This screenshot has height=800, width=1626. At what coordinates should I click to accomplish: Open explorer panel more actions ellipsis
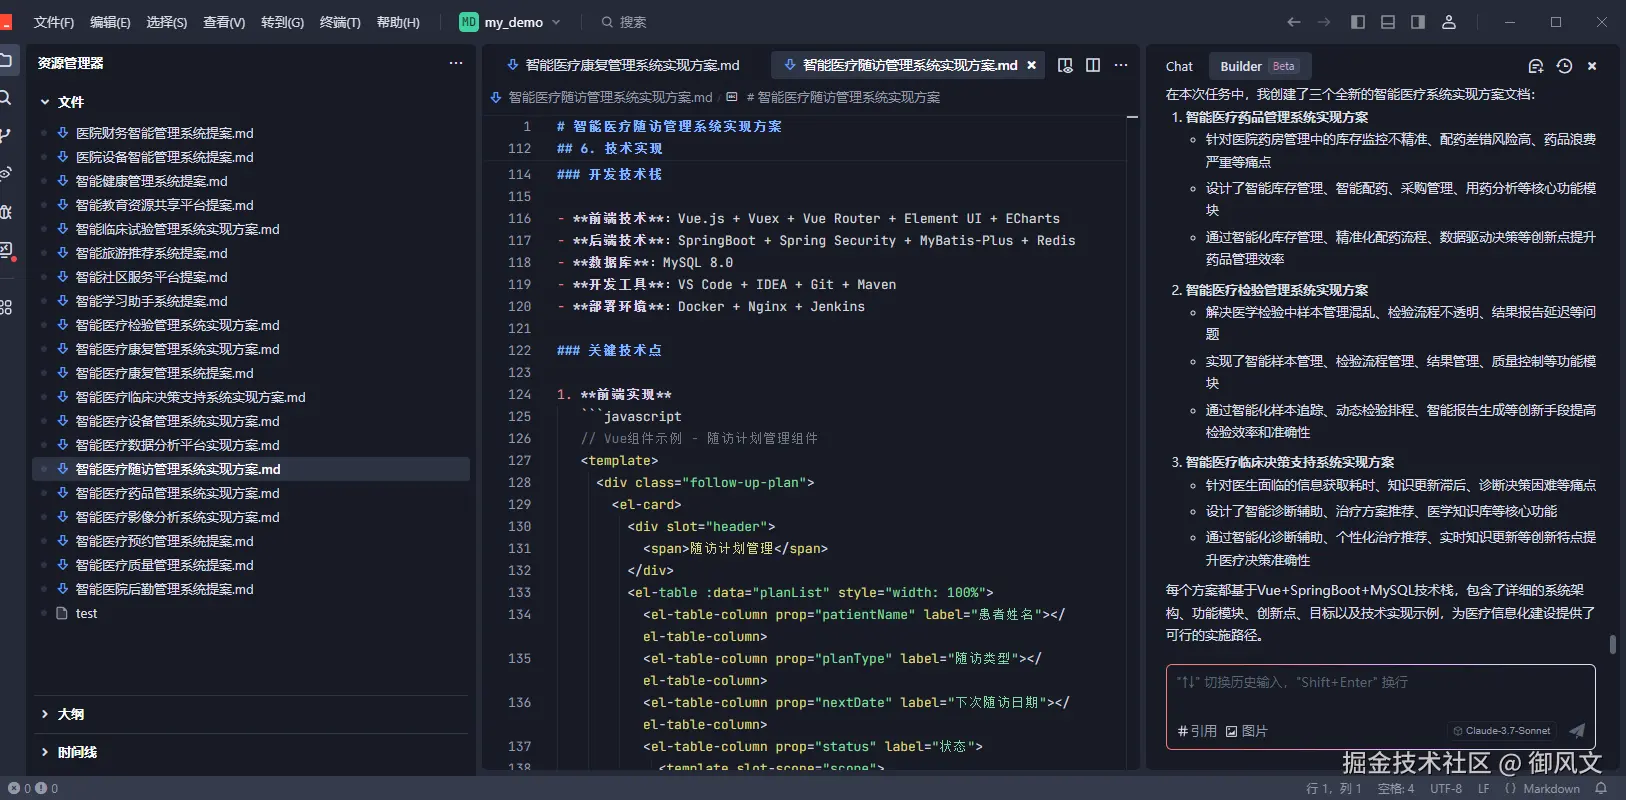tap(456, 63)
